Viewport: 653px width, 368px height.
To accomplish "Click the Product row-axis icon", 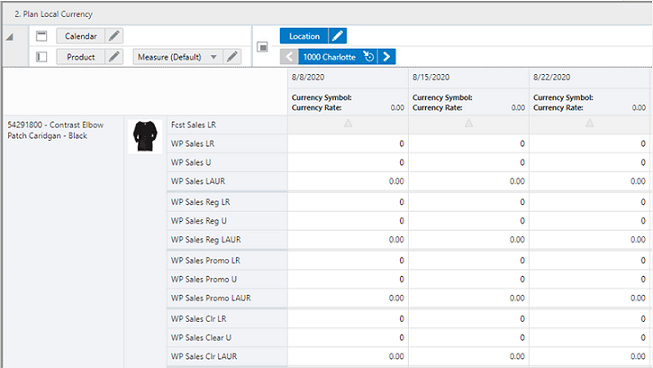I will (41, 57).
